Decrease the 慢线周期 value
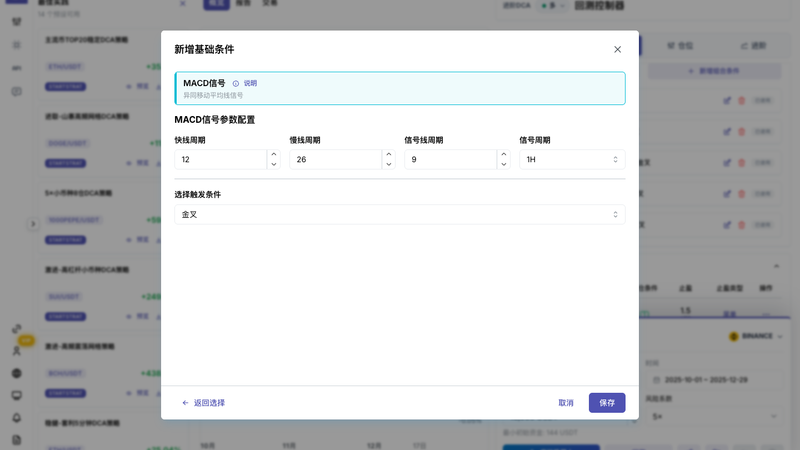Screen dimensions: 800x450 389,164
